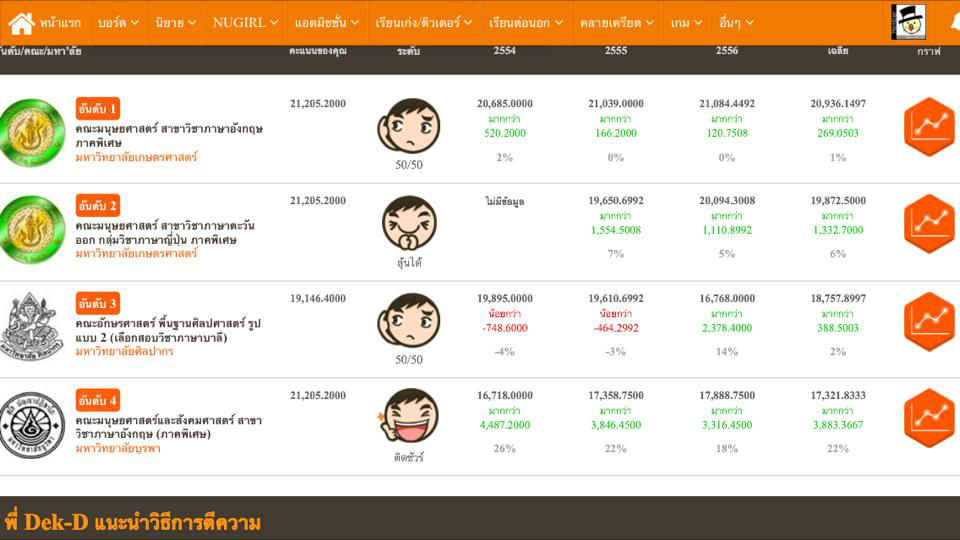Image resolution: width=960 pixels, height=540 pixels.
Task: Click the orange graph icon for อันดับ 3
Action: 928,321
